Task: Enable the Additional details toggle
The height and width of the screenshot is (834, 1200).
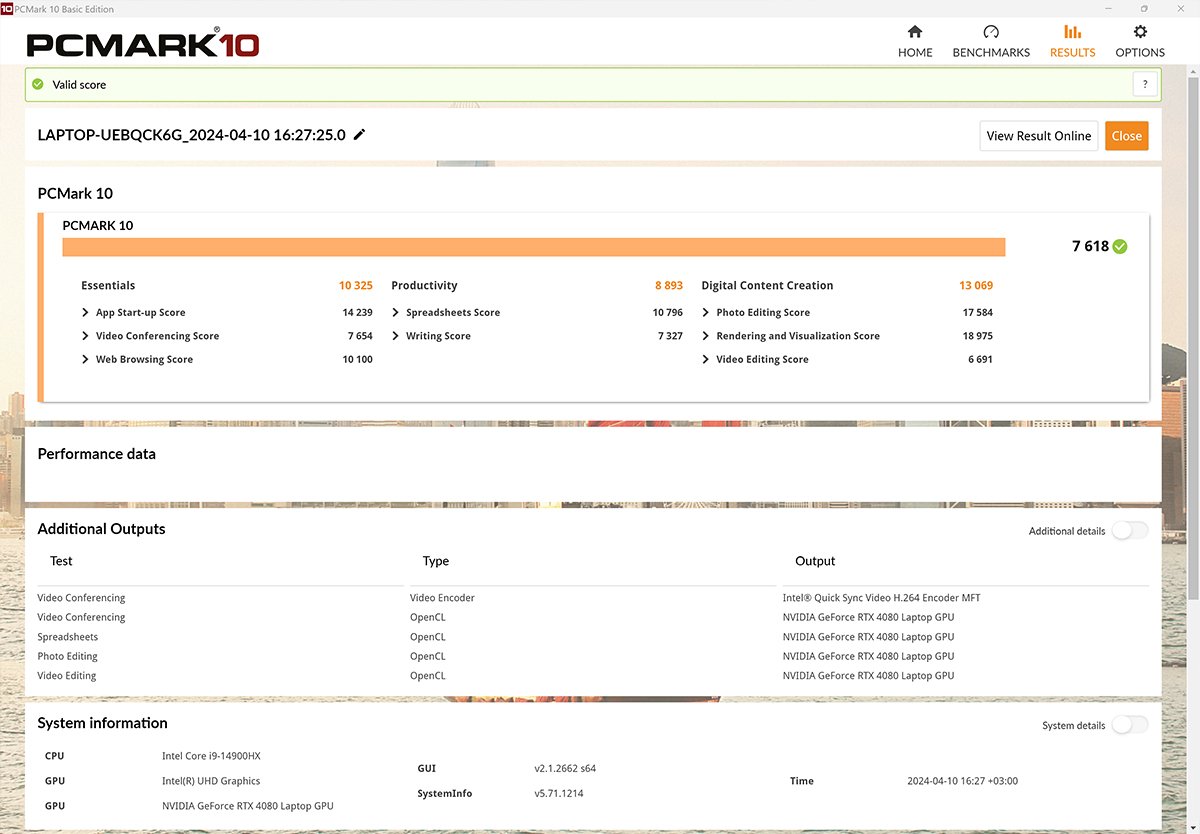Action: point(1129,531)
